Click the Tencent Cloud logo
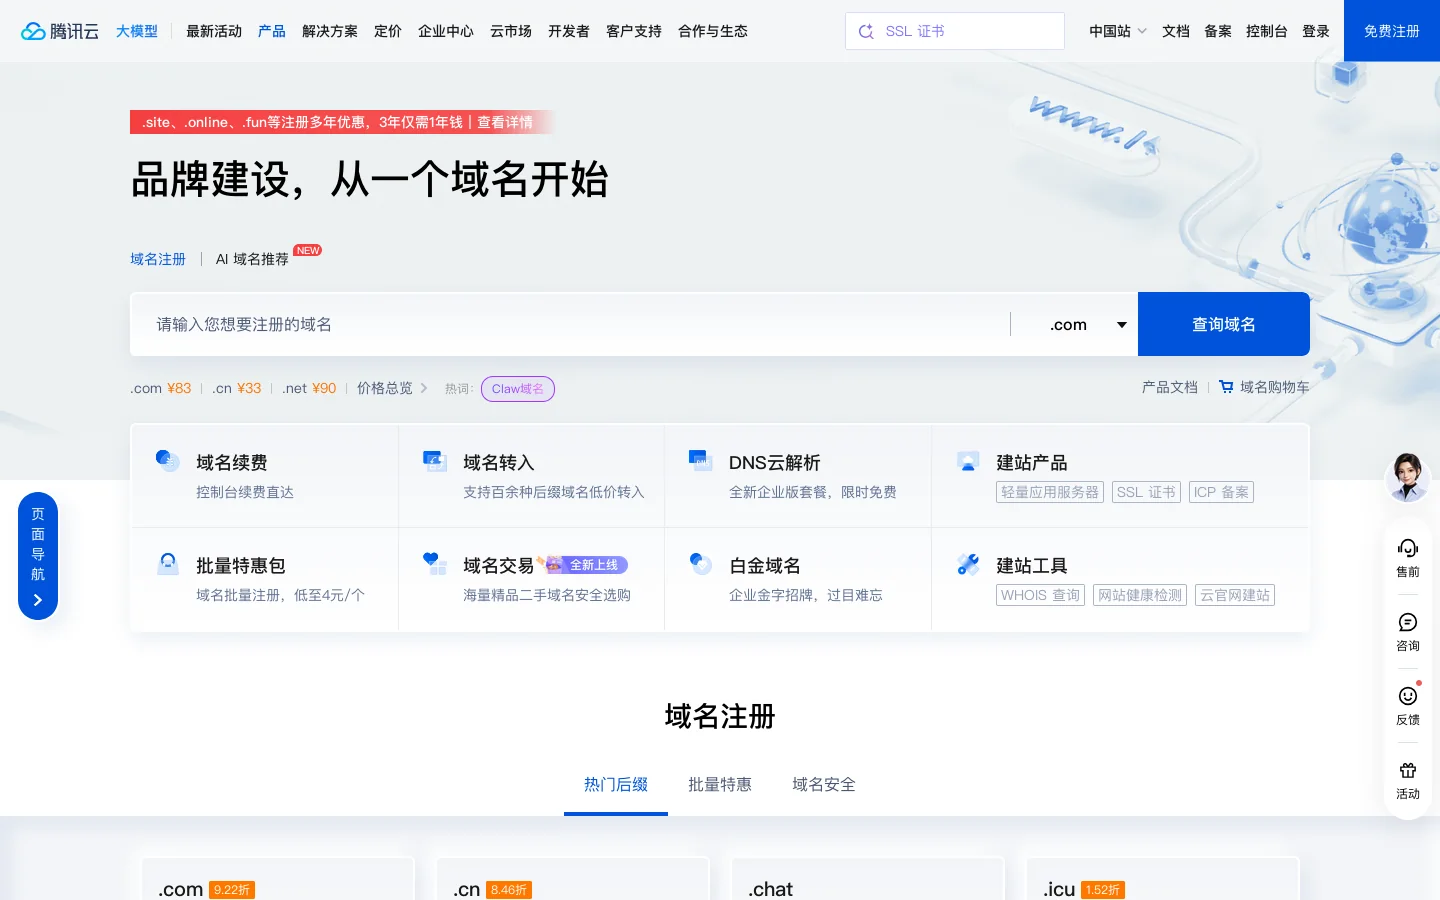 coord(60,31)
